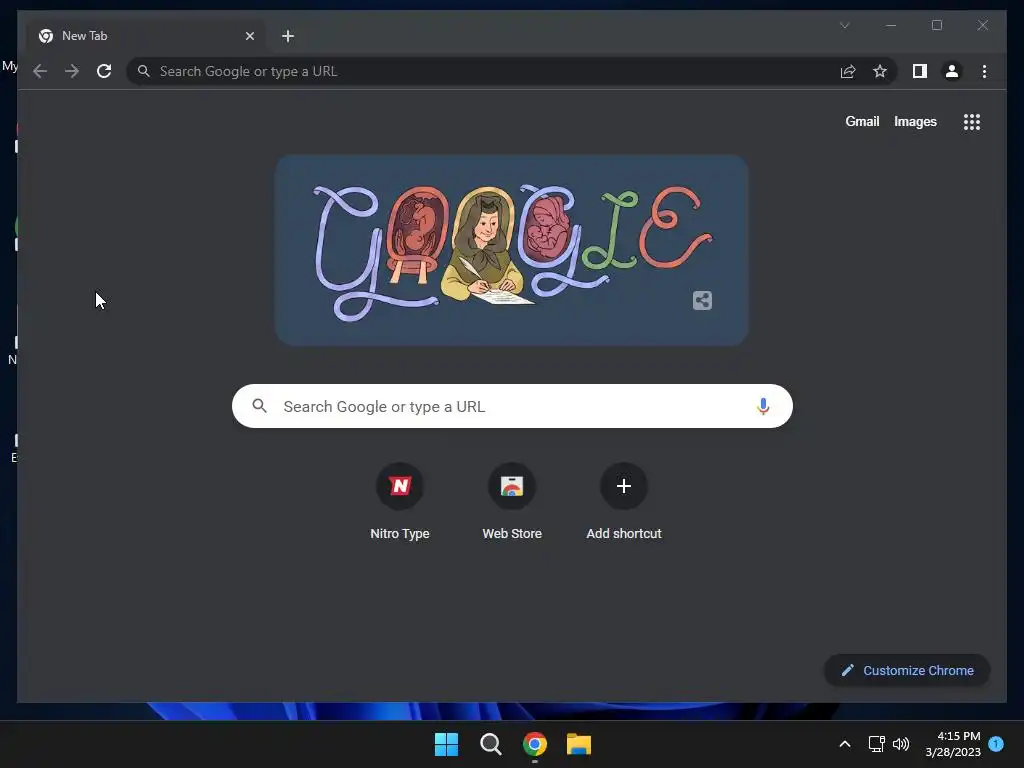Click the Google search box
Viewport: 1024px width, 768px height.
click(512, 406)
